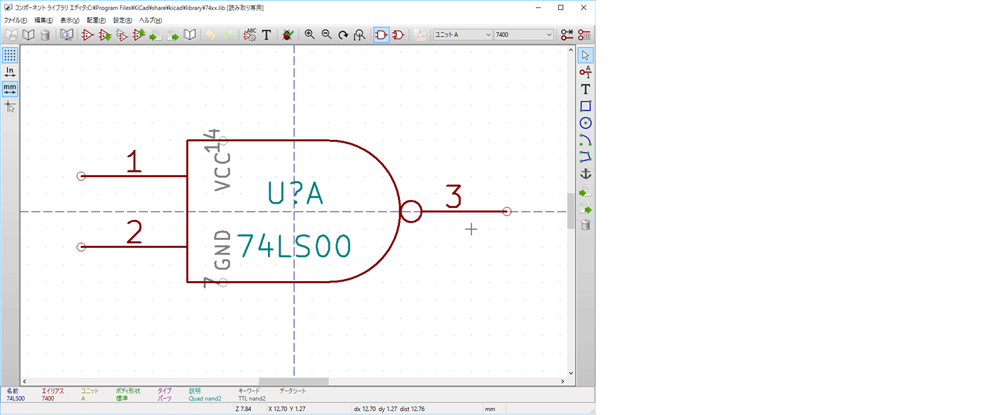Select the draw circle tool
Screen dimensions: 1000x415
click(x=585, y=123)
